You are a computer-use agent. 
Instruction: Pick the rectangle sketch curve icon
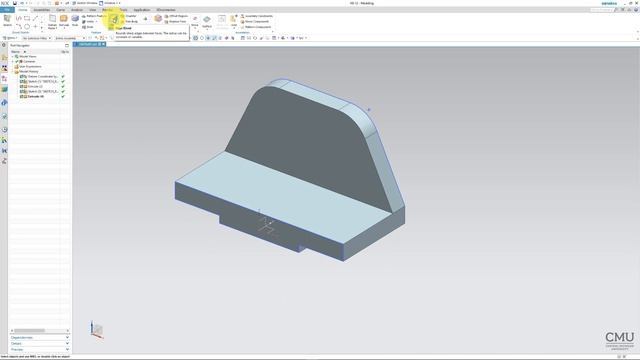tap(27, 18)
